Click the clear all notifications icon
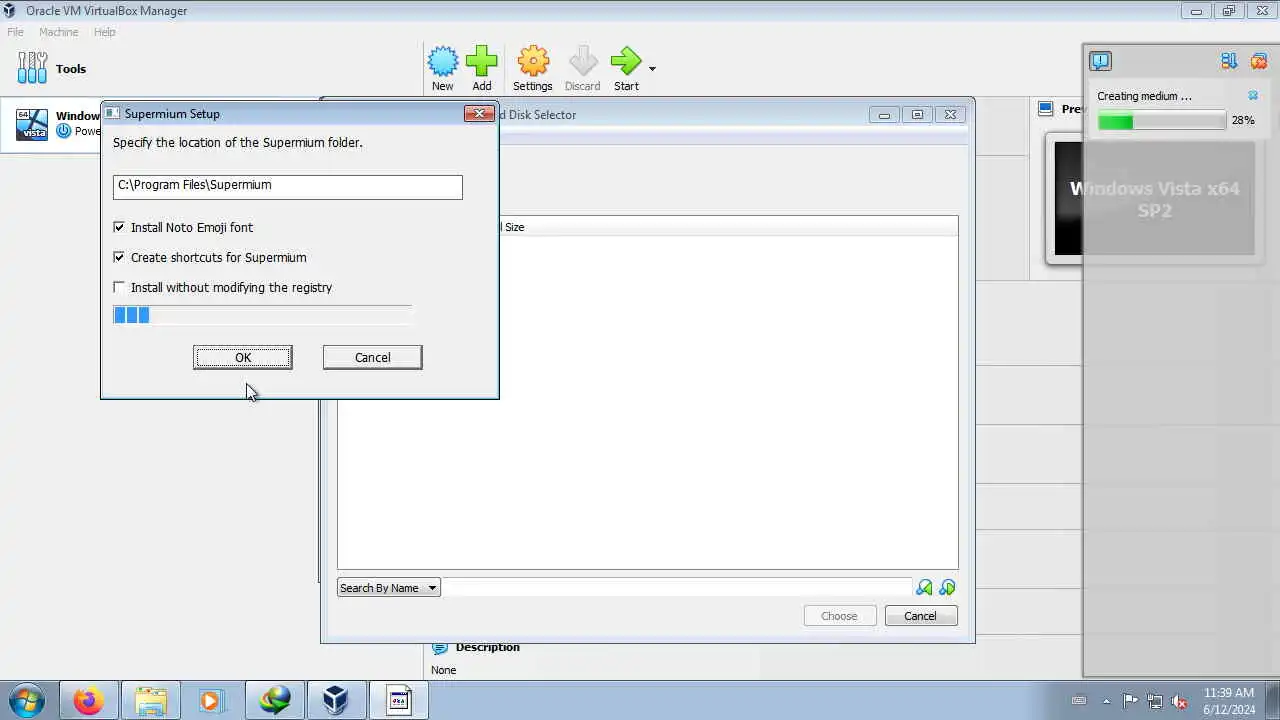Image resolution: width=1280 pixels, height=720 pixels. click(x=1259, y=61)
